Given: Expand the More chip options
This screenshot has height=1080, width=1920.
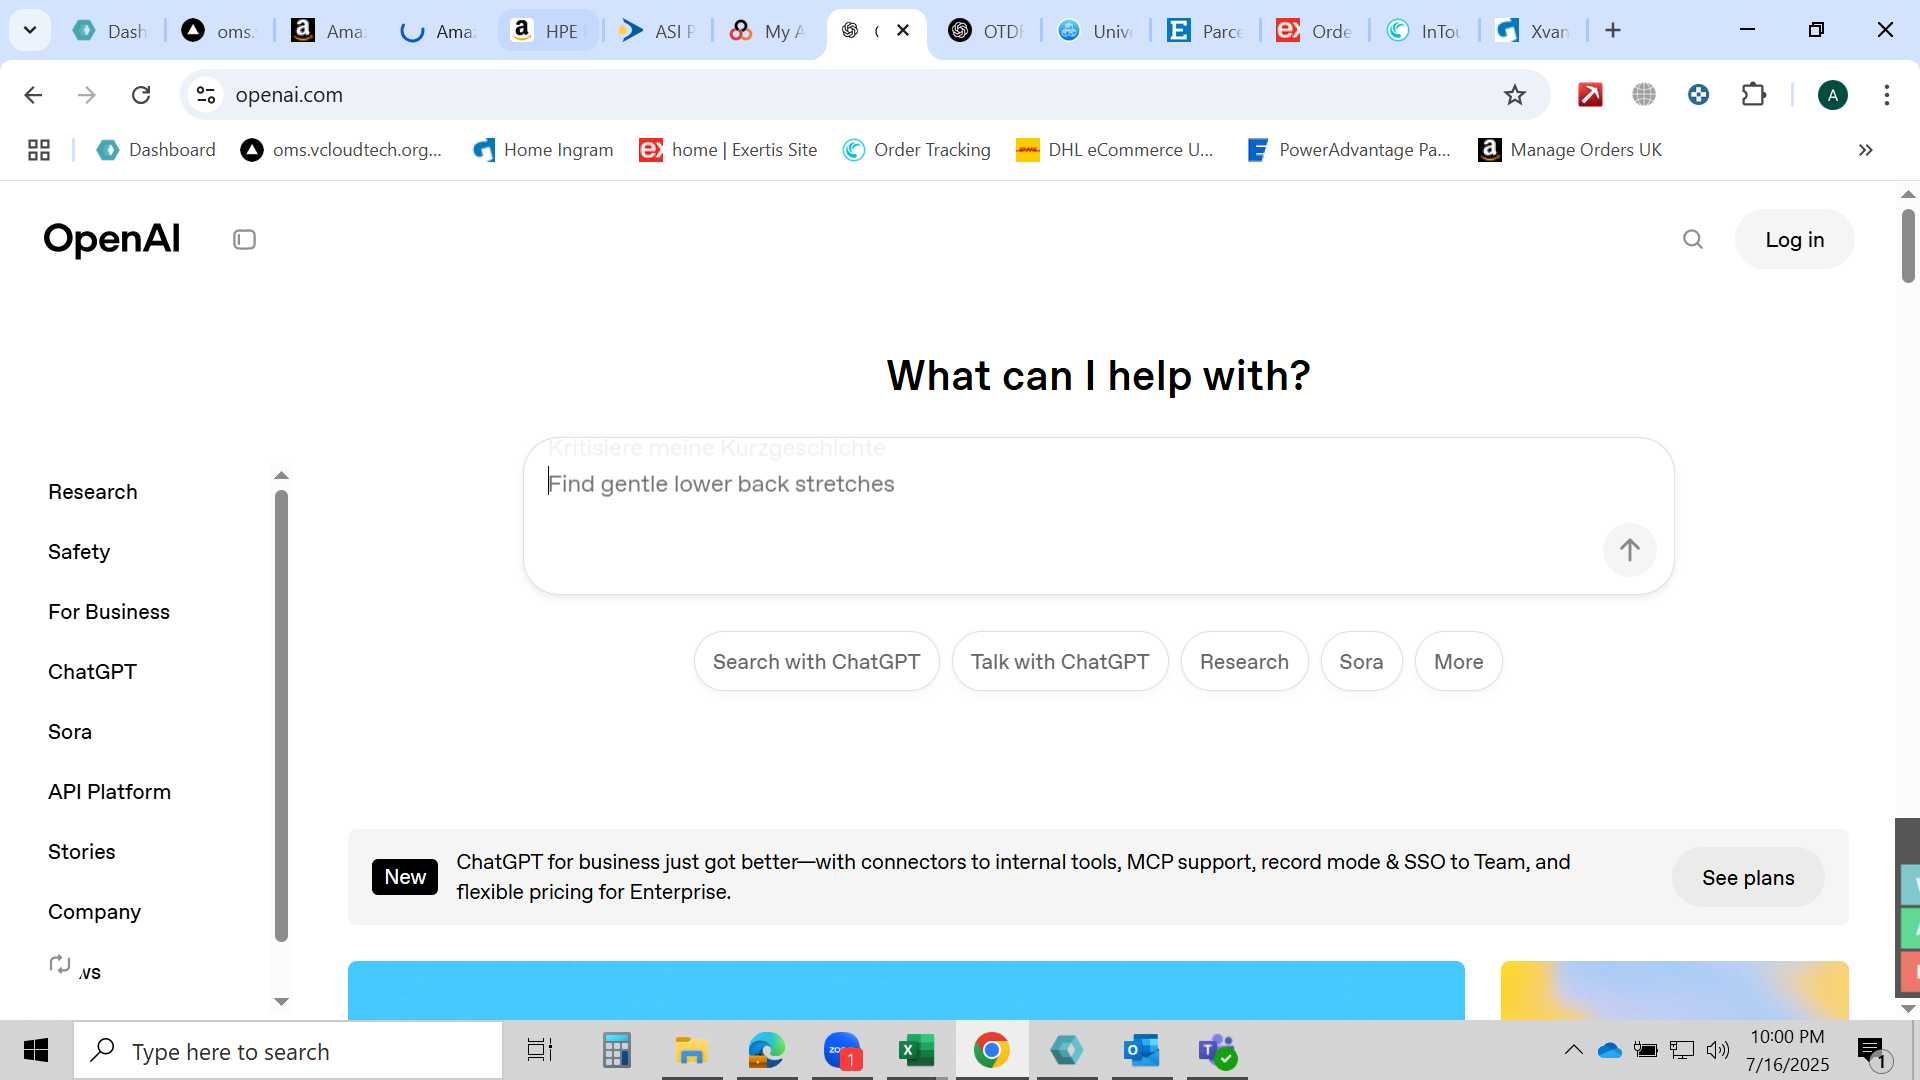Looking at the screenshot, I should pyautogui.click(x=1458, y=662).
